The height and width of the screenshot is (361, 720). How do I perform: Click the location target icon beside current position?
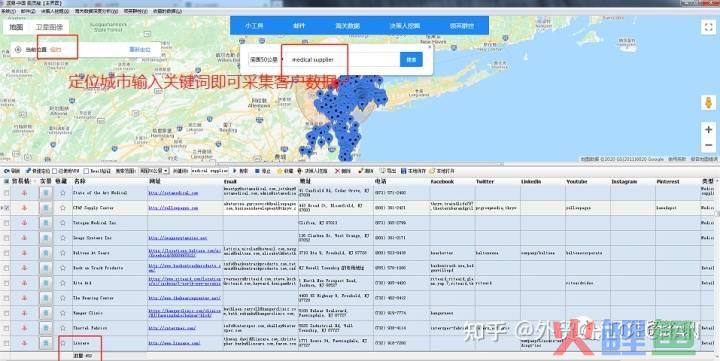(18, 50)
